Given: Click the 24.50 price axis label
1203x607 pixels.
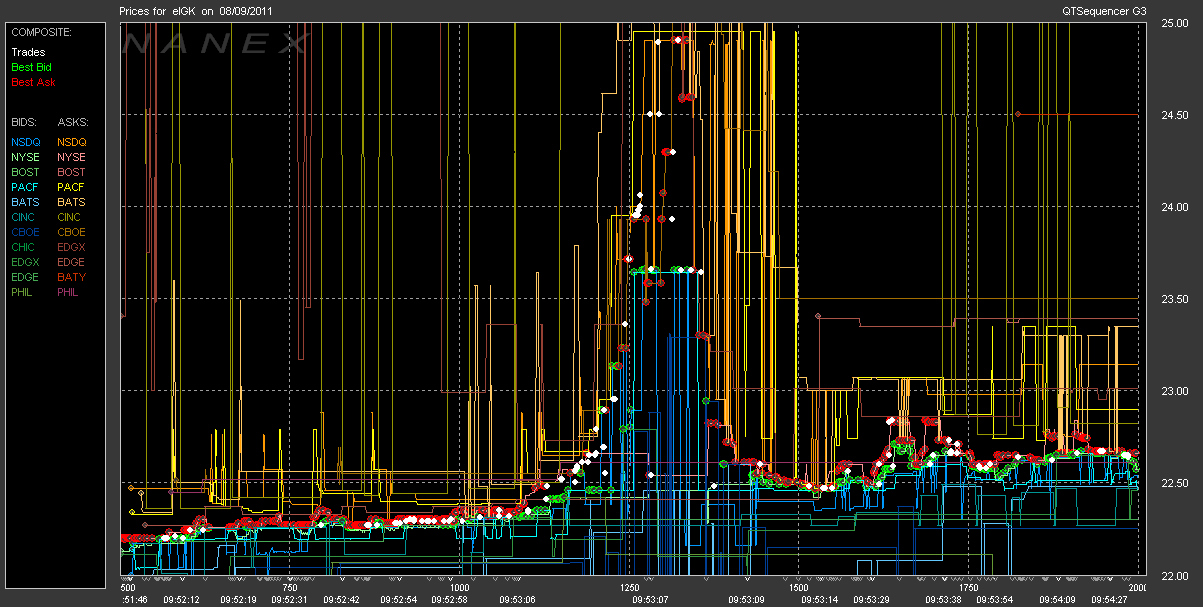Looking at the screenshot, I should click(1175, 115).
